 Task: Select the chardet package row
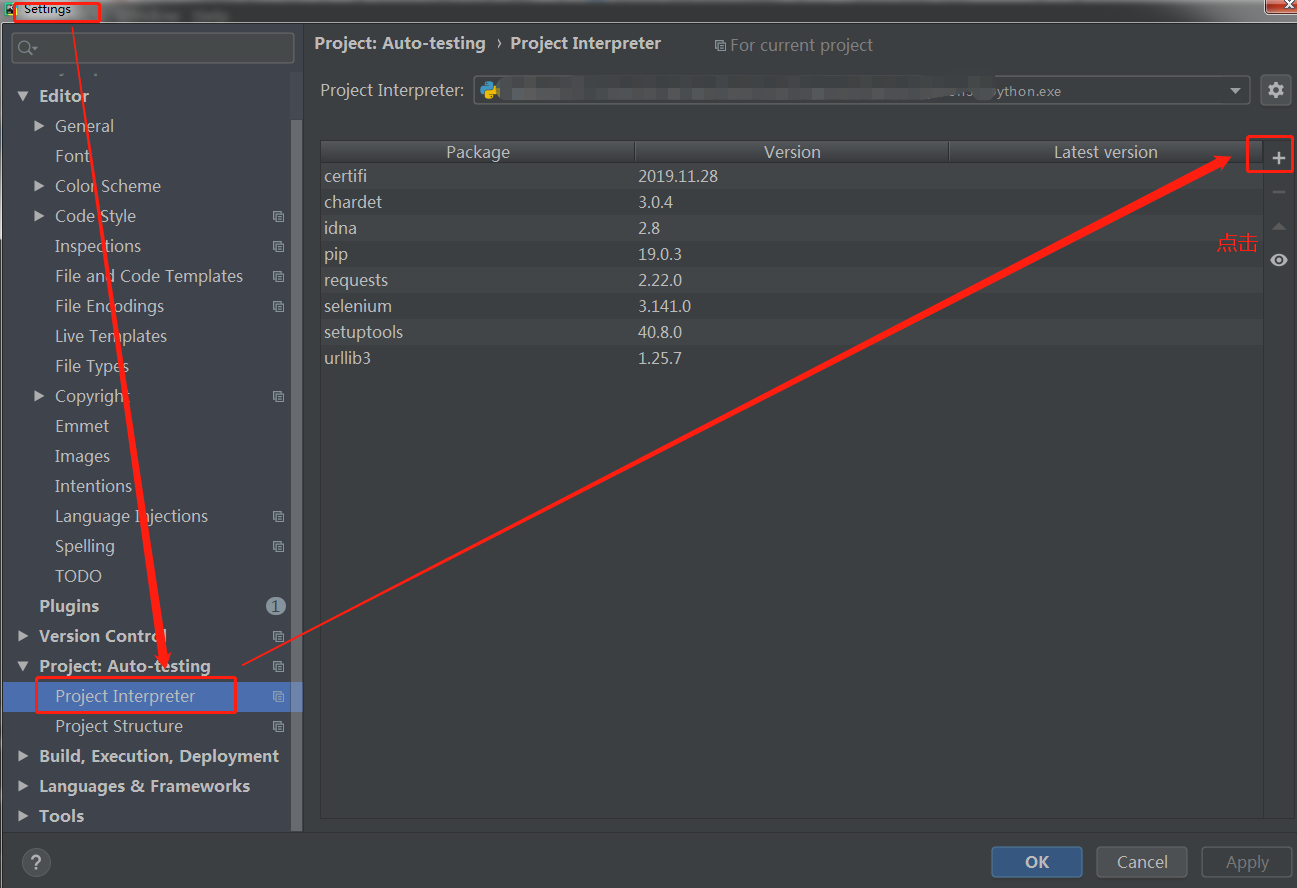click(791, 202)
